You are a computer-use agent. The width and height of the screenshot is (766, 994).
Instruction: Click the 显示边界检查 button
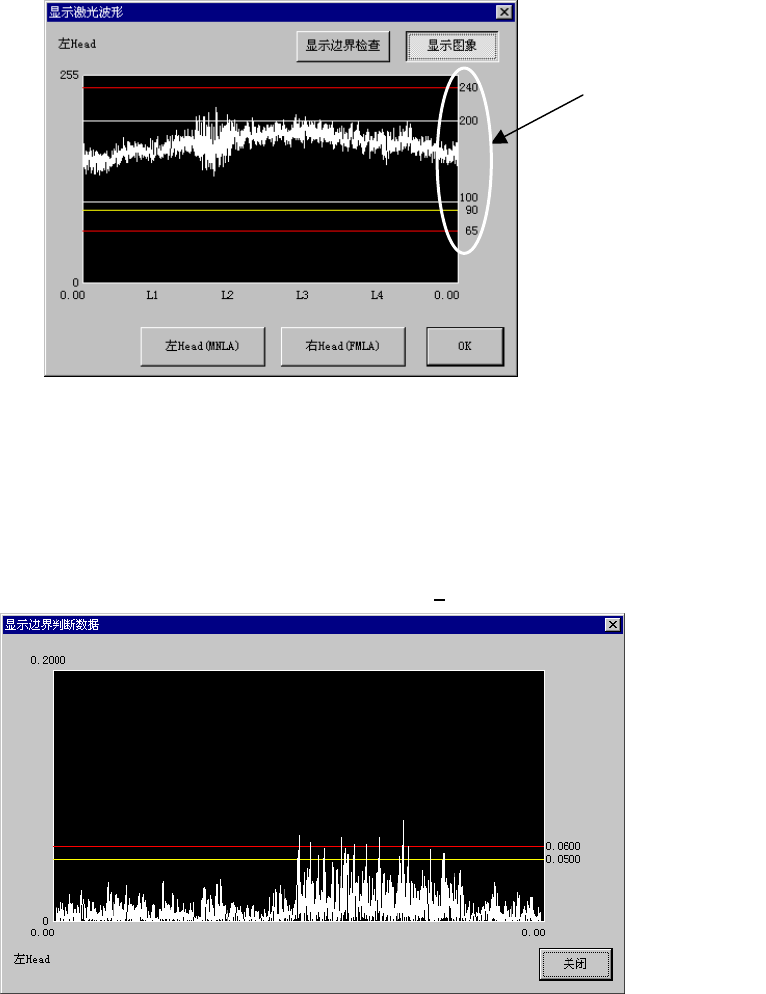343,46
